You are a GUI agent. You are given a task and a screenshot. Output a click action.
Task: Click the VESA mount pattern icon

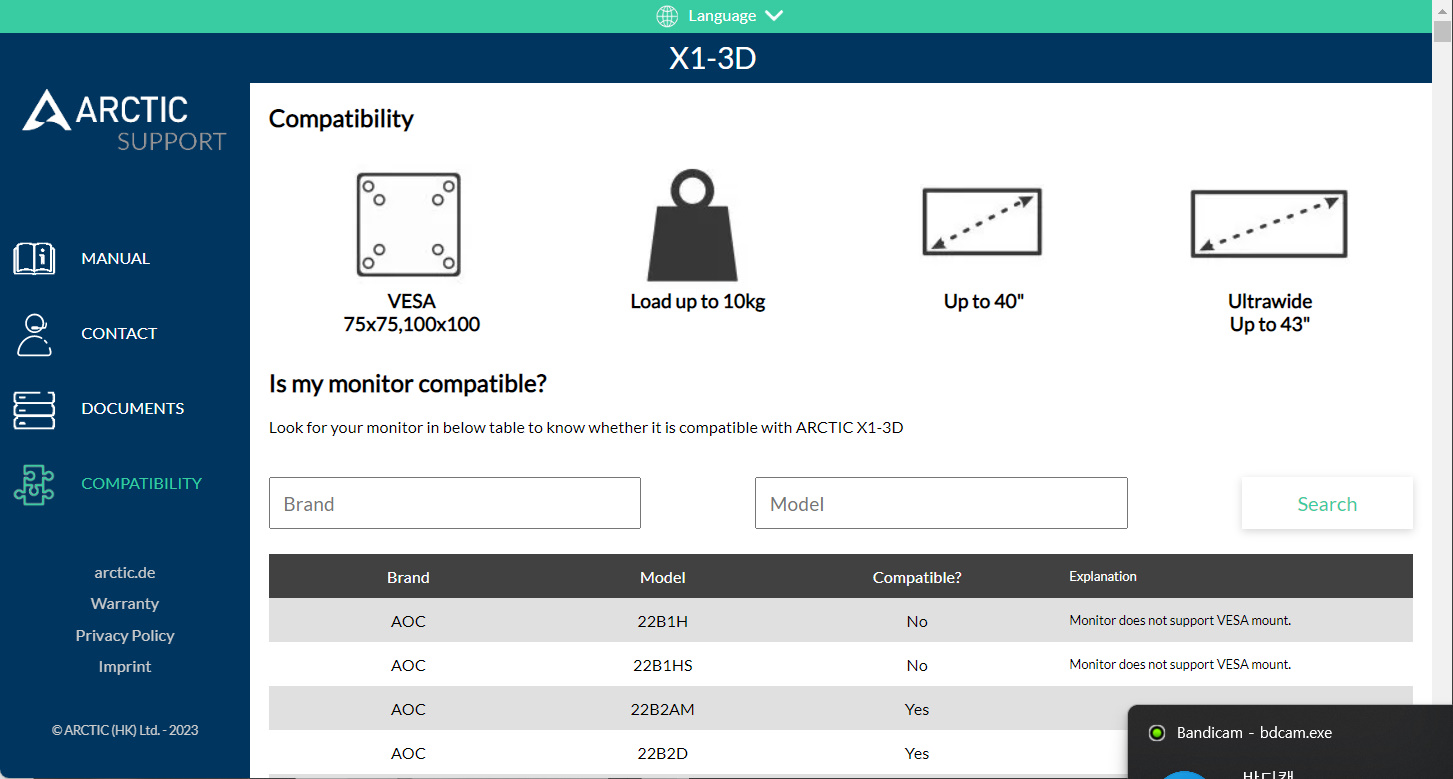point(409,225)
